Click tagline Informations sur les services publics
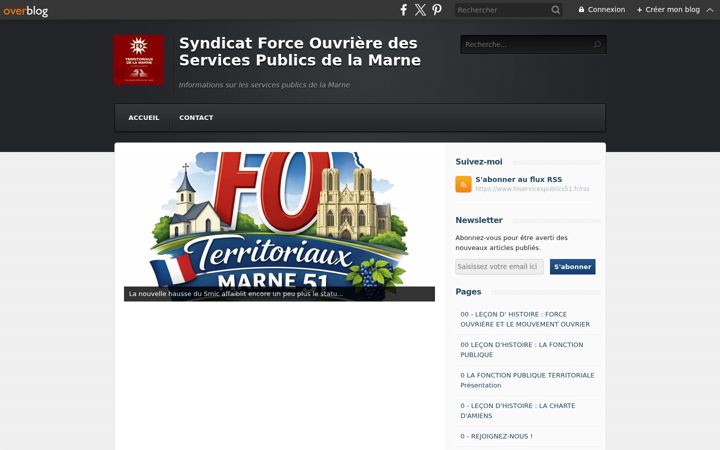 pos(264,85)
